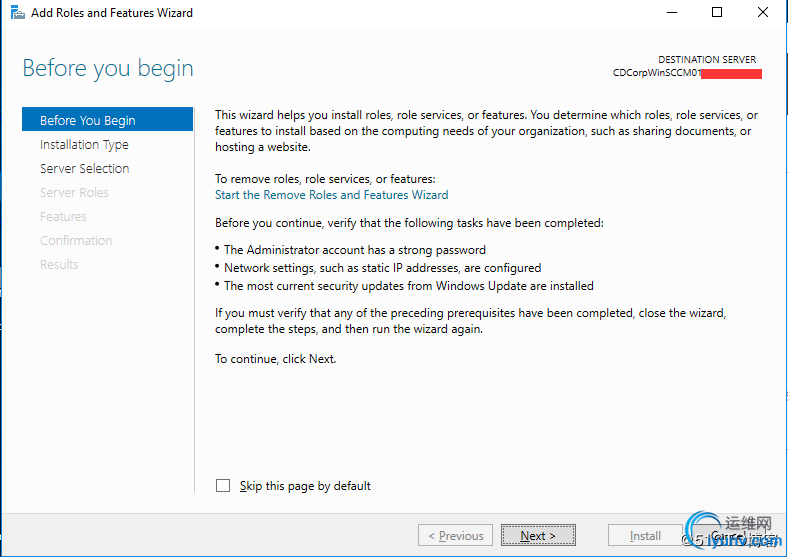Click the destination server name CDCorpWinSCCM01

(x=656, y=73)
